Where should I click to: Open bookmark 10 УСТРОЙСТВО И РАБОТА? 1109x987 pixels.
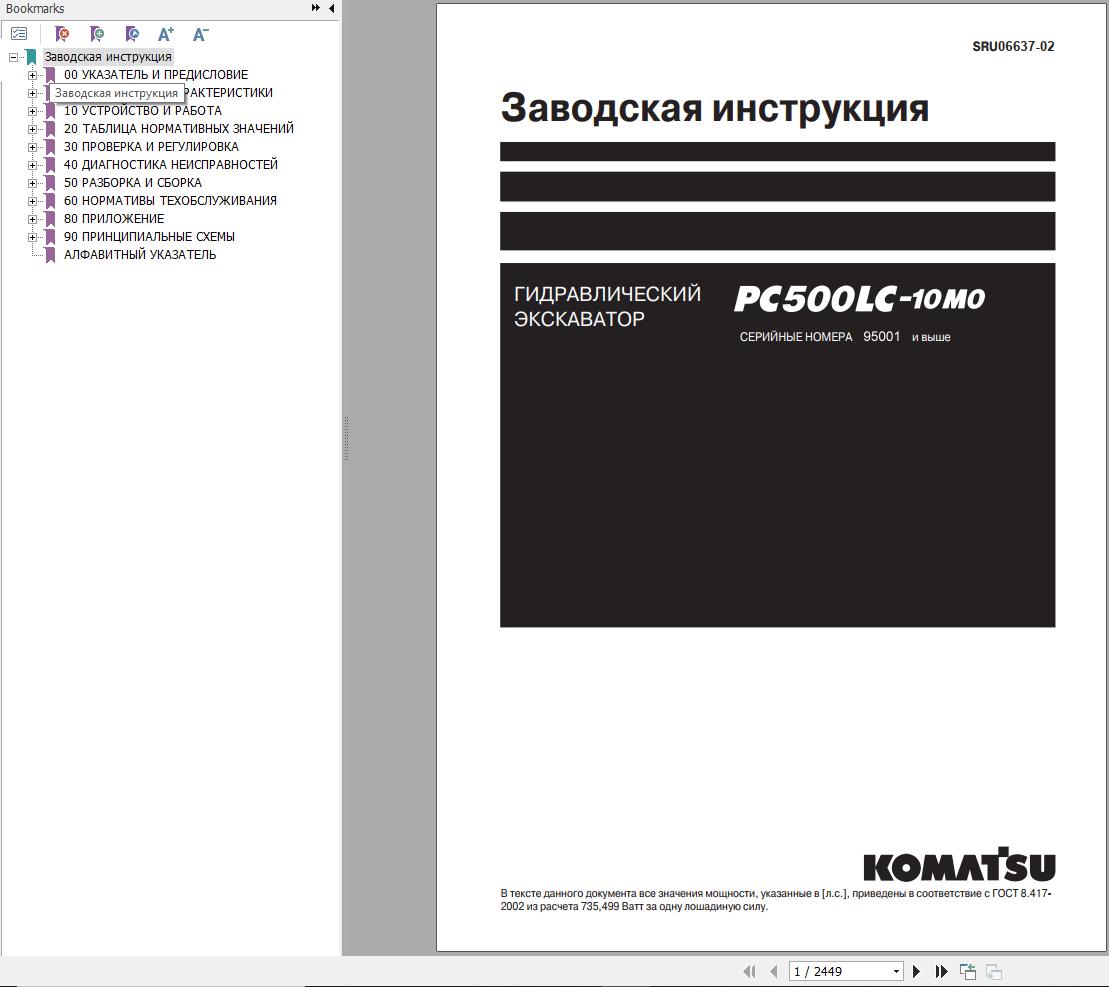(x=143, y=111)
